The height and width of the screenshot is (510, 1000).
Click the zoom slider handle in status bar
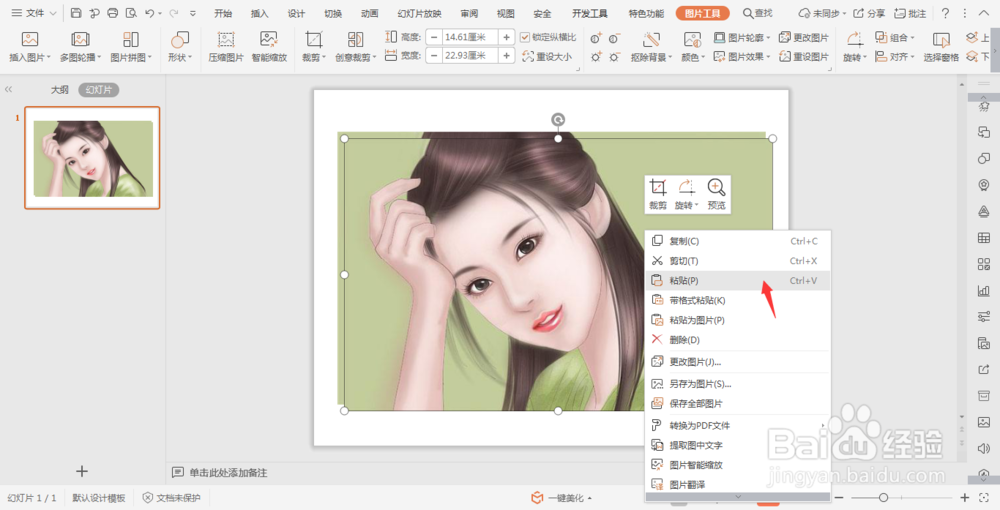point(883,497)
